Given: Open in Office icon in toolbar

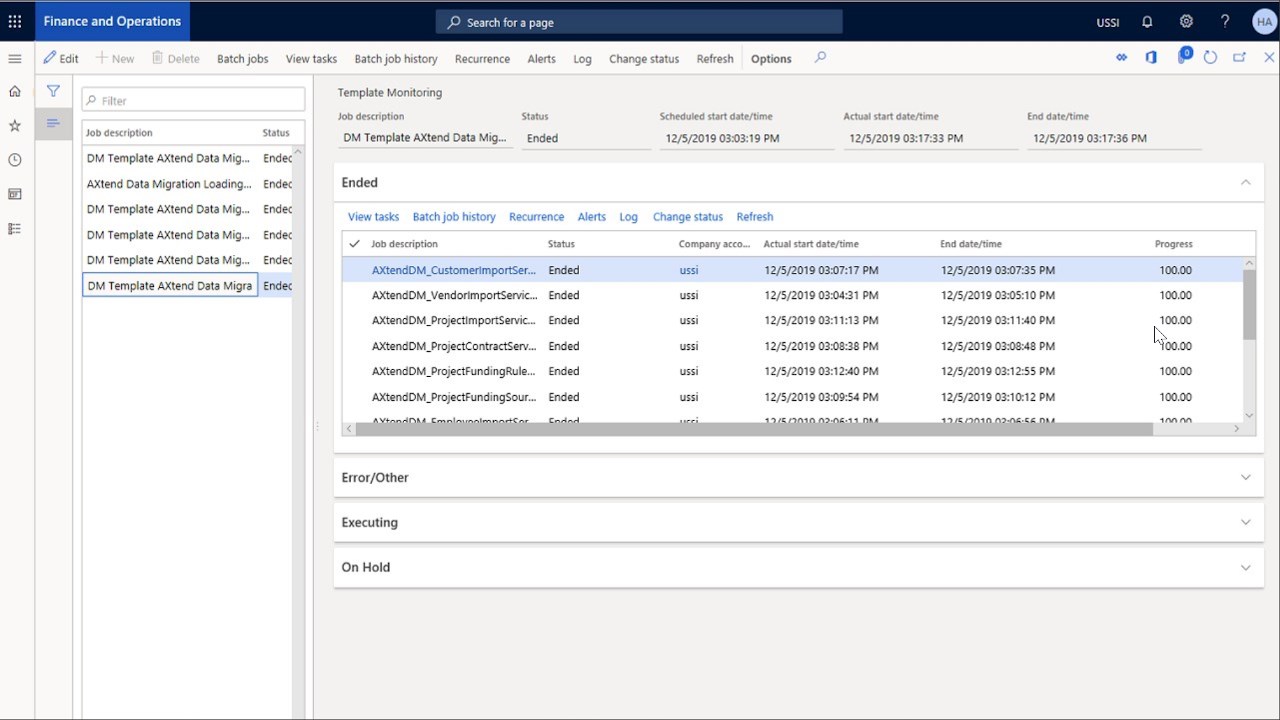Looking at the screenshot, I should point(1151,58).
